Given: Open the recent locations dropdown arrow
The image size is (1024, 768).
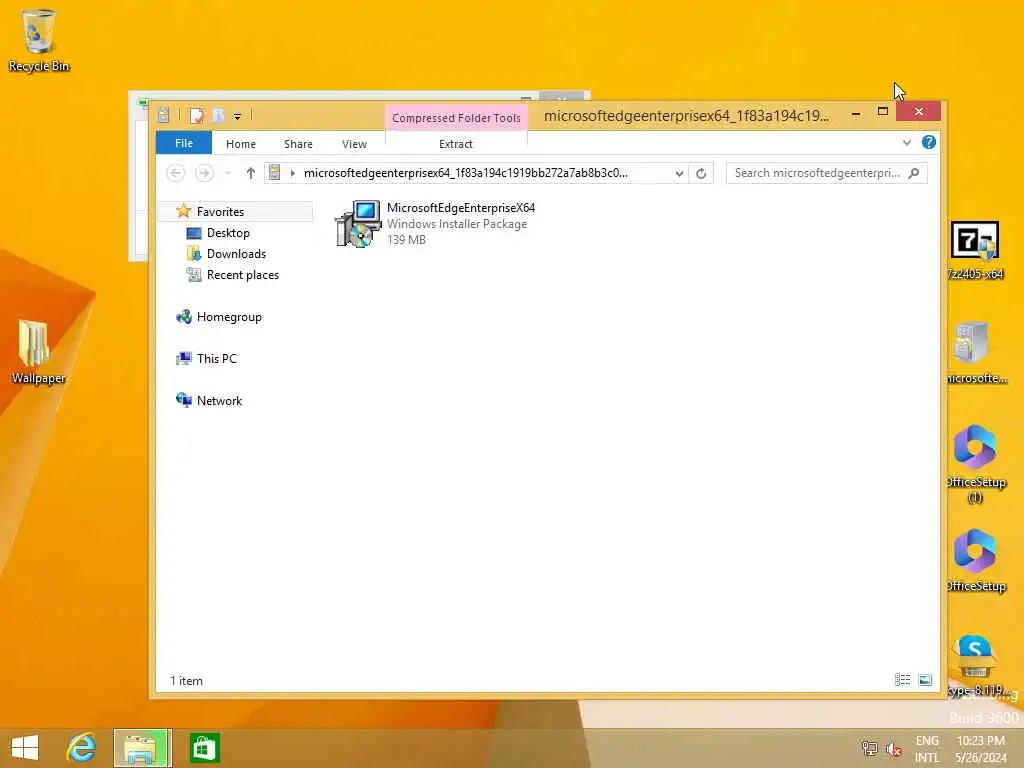Looking at the screenshot, I should pyautogui.click(x=228, y=173).
